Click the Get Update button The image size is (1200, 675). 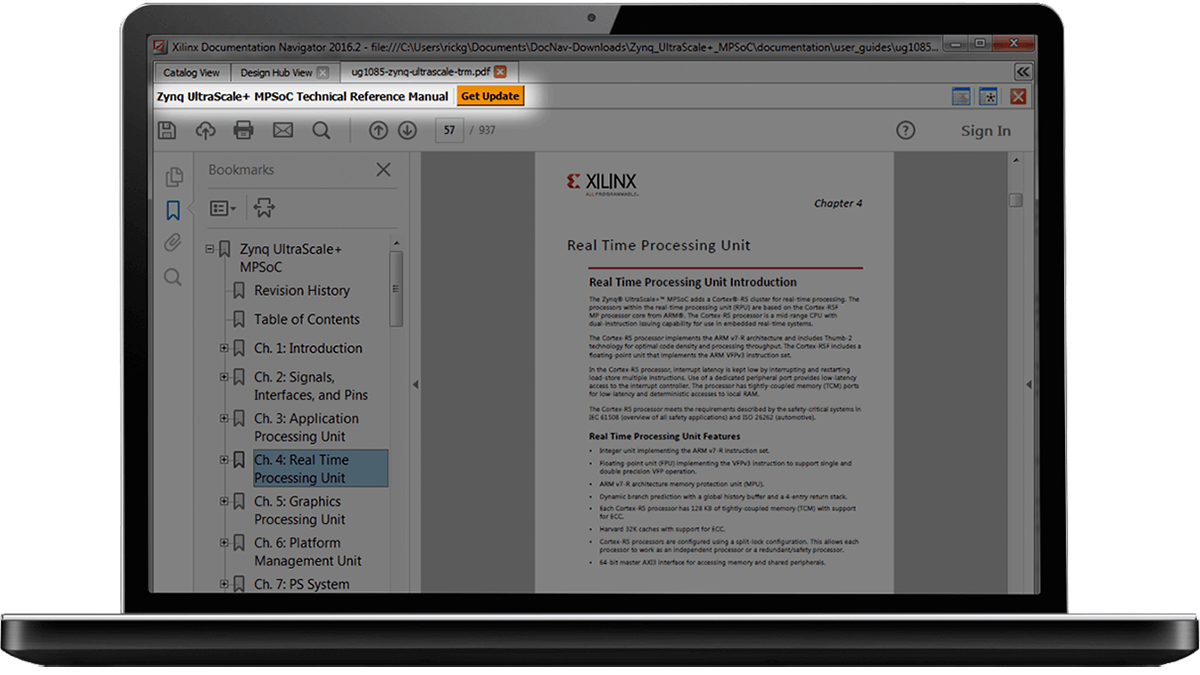click(490, 97)
